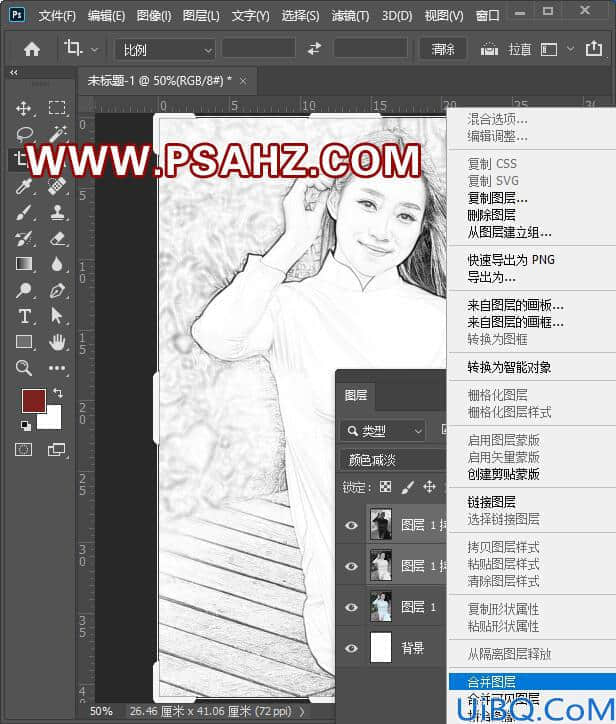Expand the status bar info arrow
The image size is (616, 724).
coord(302,712)
